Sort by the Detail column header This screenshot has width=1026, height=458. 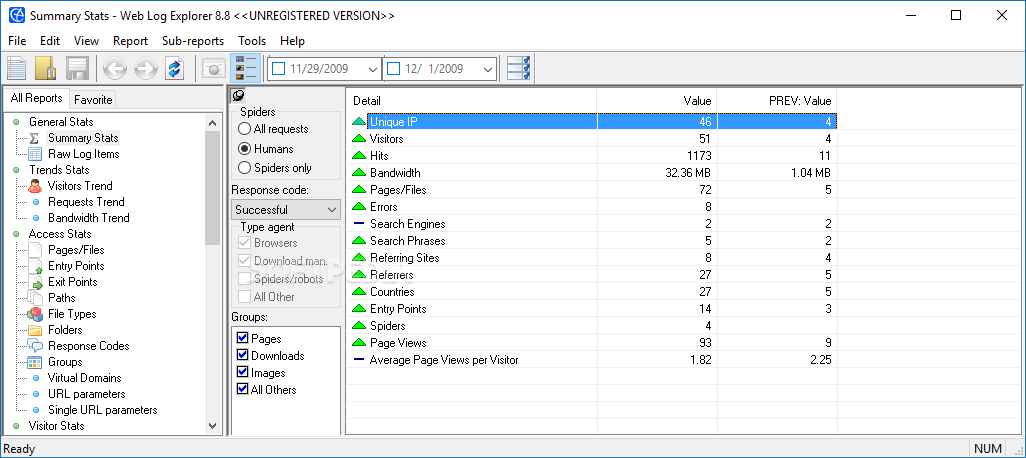[471, 101]
